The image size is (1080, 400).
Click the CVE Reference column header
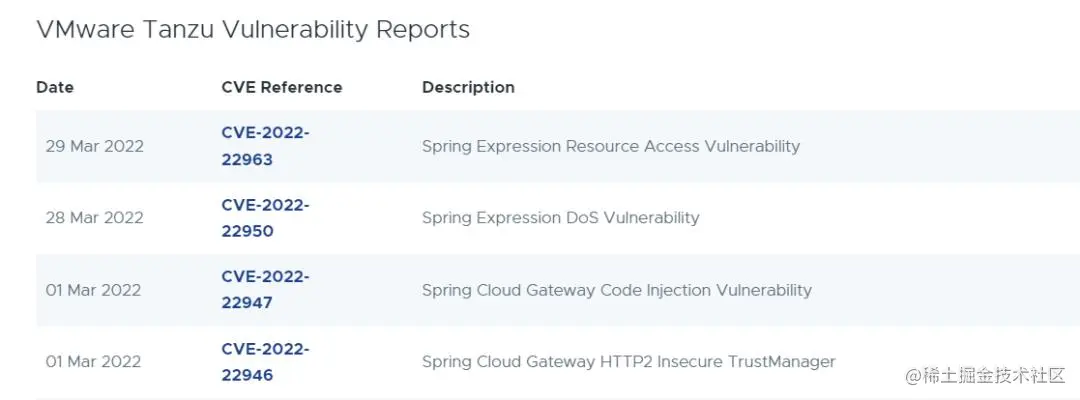(281, 87)
